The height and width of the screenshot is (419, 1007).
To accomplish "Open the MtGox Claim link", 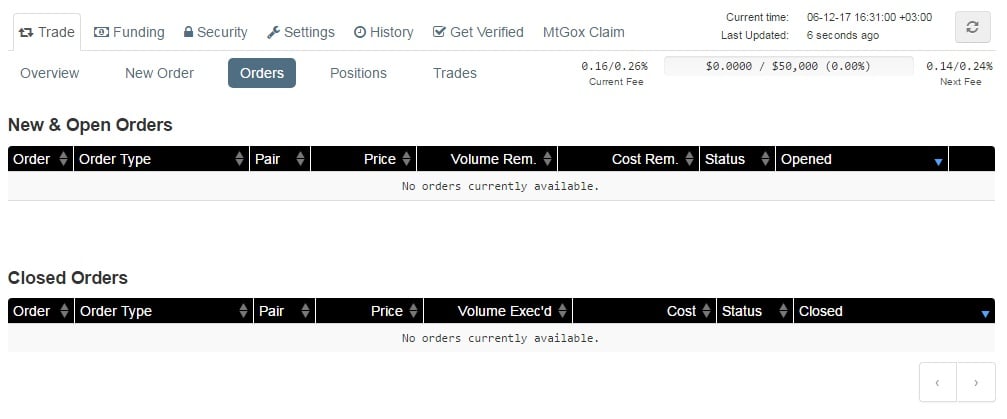I will tap(583, 32).
